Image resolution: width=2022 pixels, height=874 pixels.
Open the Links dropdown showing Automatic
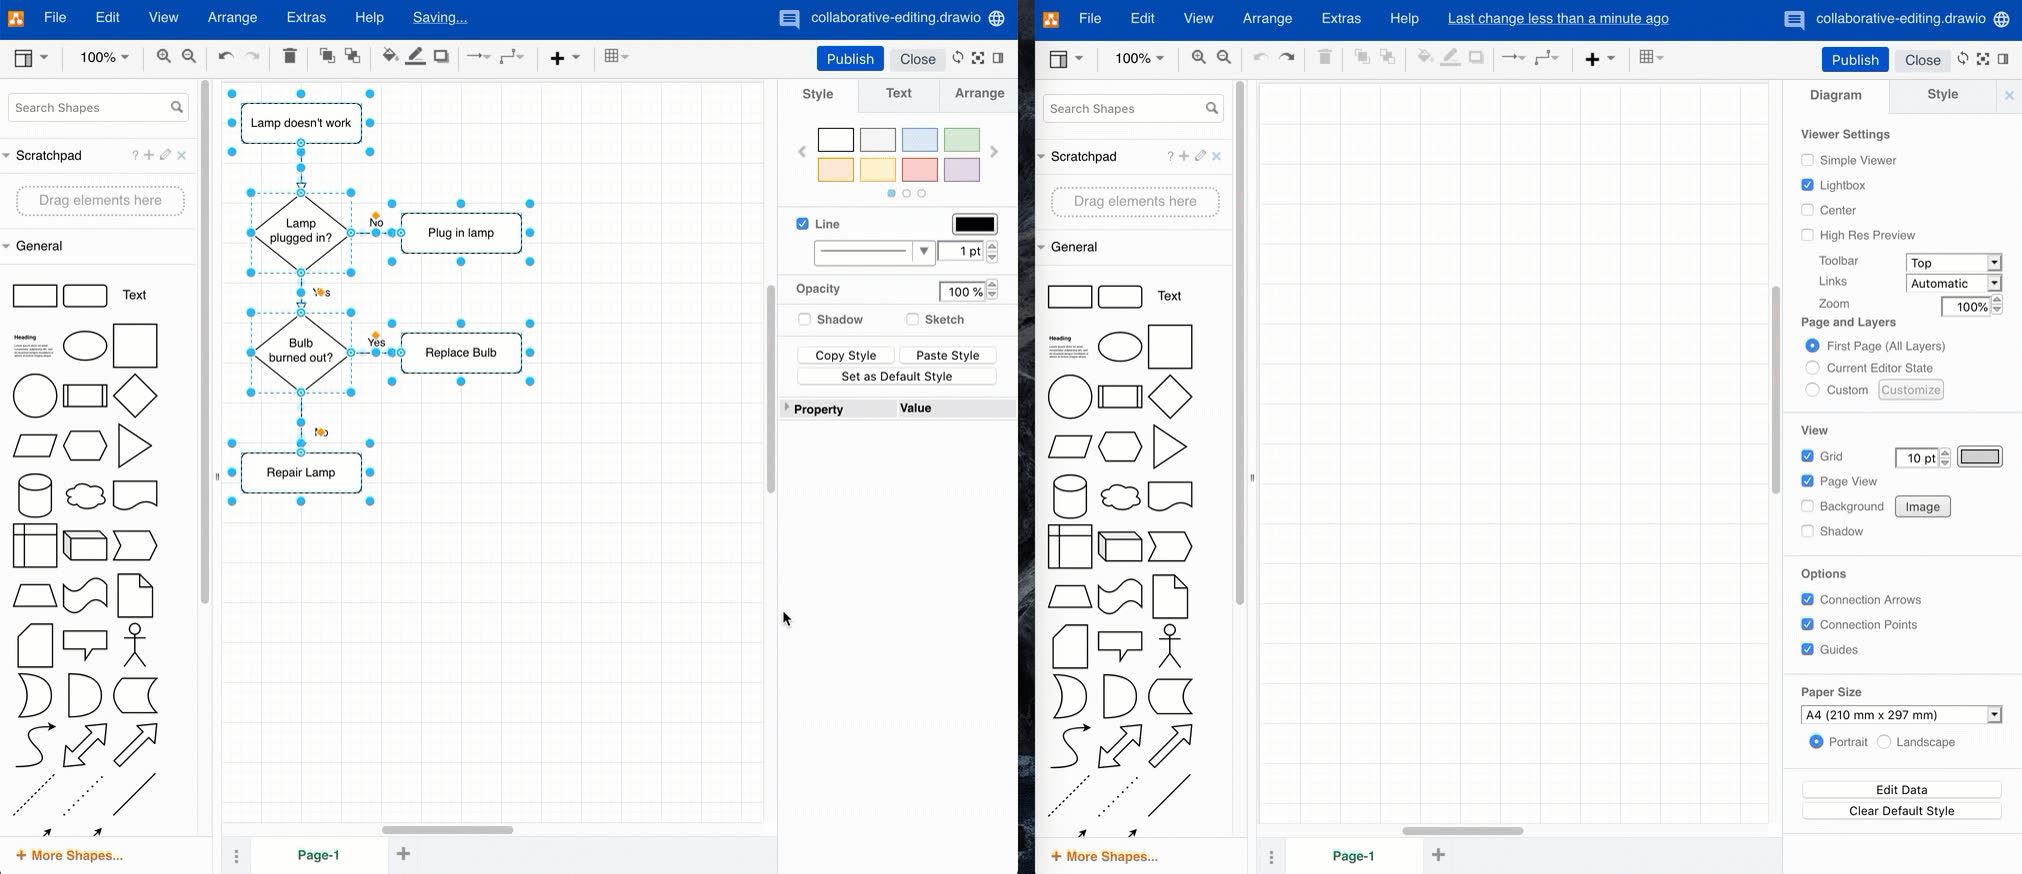1953,284
